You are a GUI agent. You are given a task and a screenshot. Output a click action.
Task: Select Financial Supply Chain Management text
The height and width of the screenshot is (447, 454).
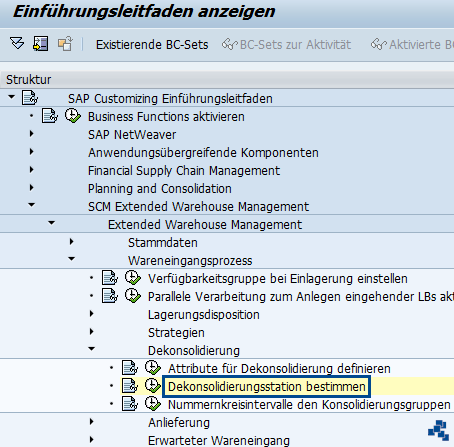[x=184, y=171]
